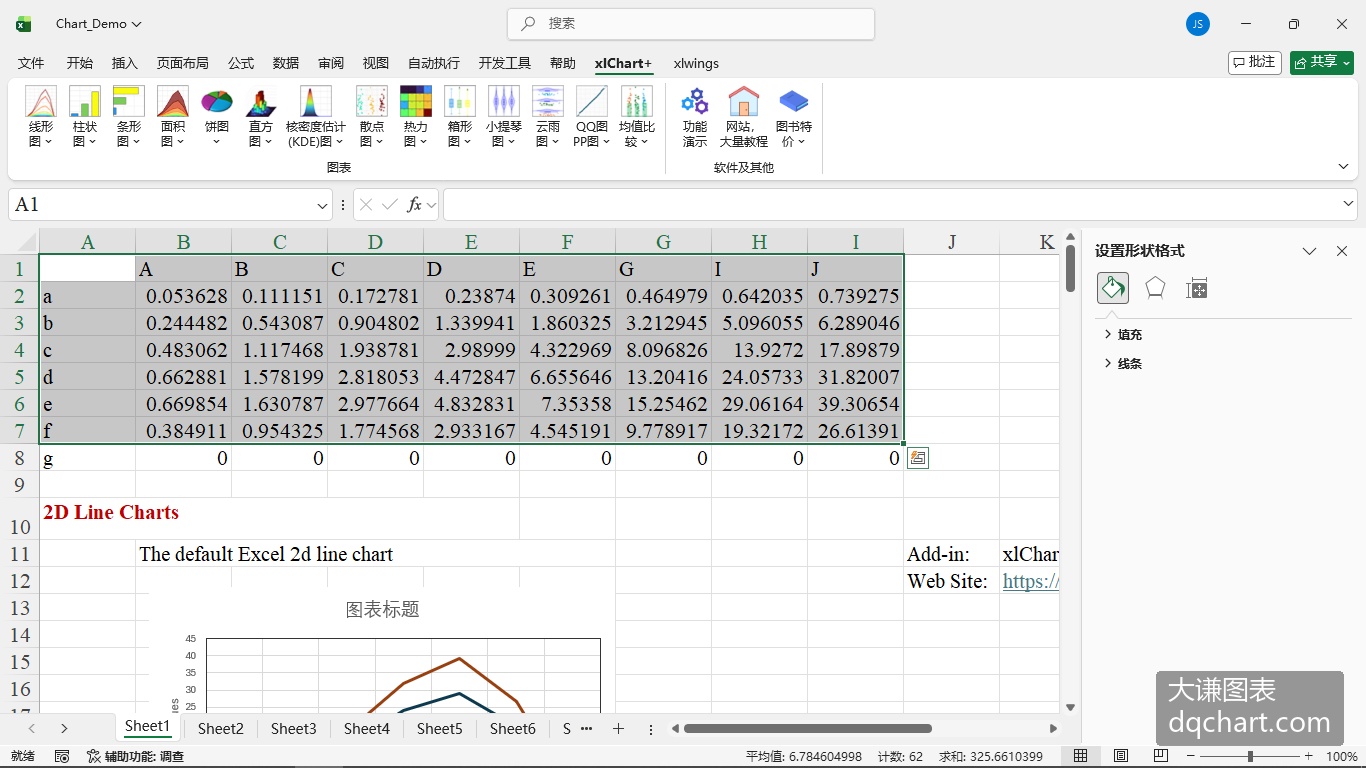The image size is (1366, 768).
Task: Switch to the xlwings ribbon tab
Action: [696, 63]
